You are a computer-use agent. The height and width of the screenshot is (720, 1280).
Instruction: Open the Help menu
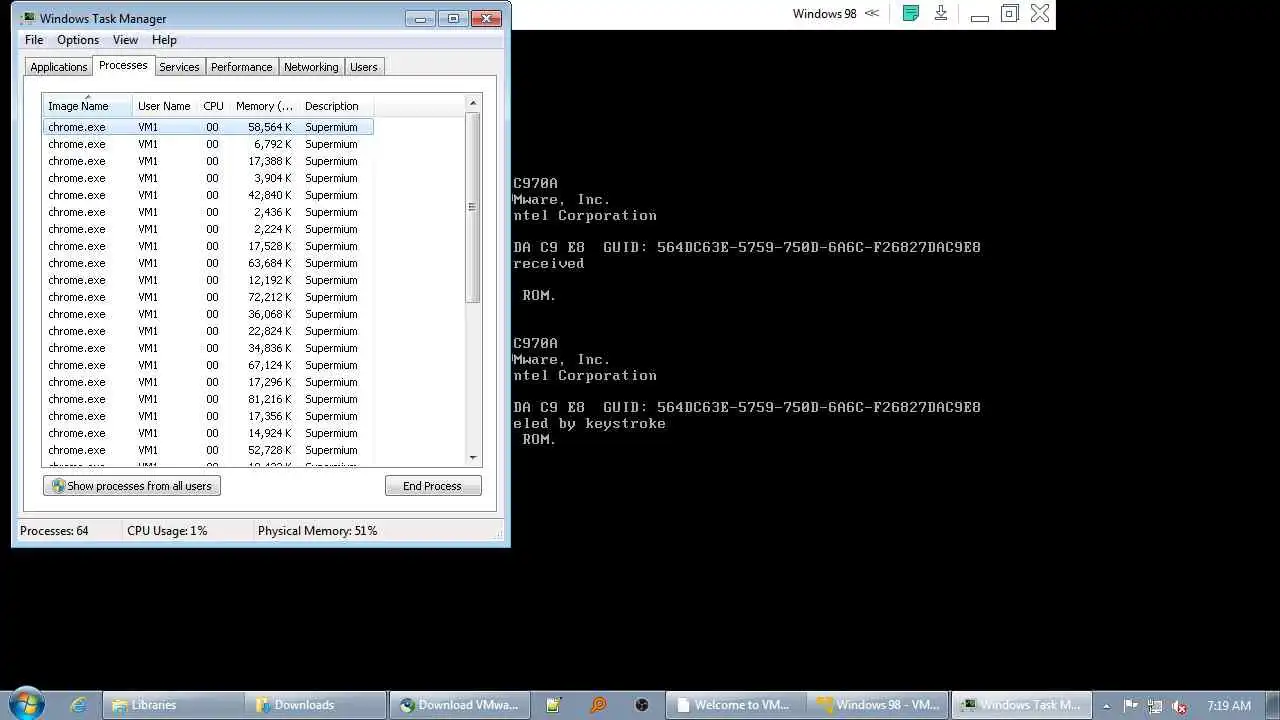click(164, 40)
